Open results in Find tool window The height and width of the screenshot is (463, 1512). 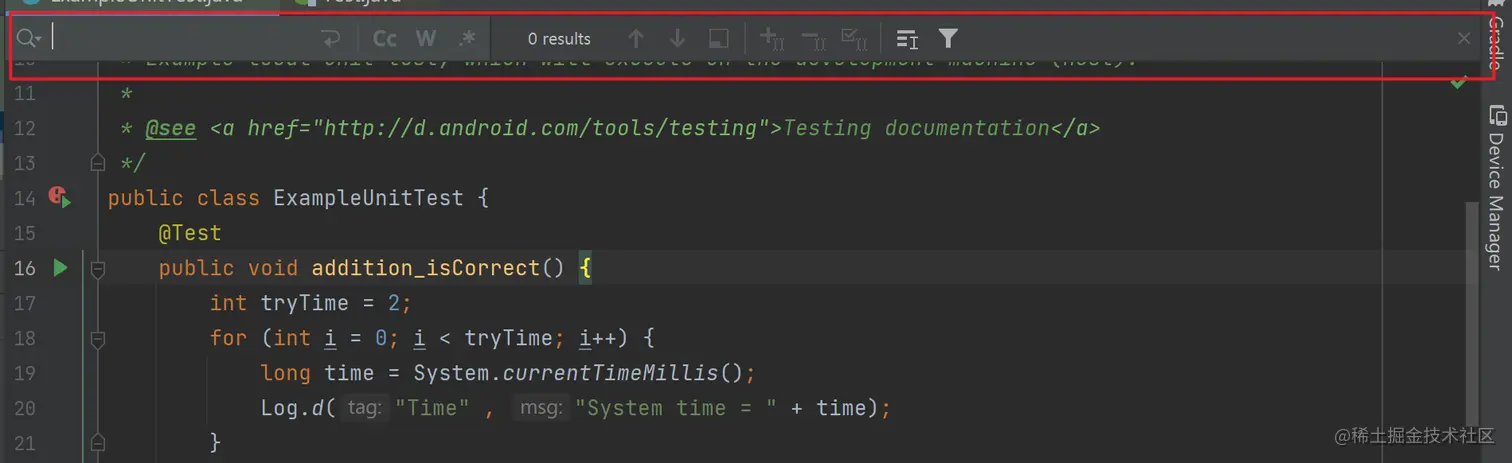pyautogui.click(x=718, y=39)
